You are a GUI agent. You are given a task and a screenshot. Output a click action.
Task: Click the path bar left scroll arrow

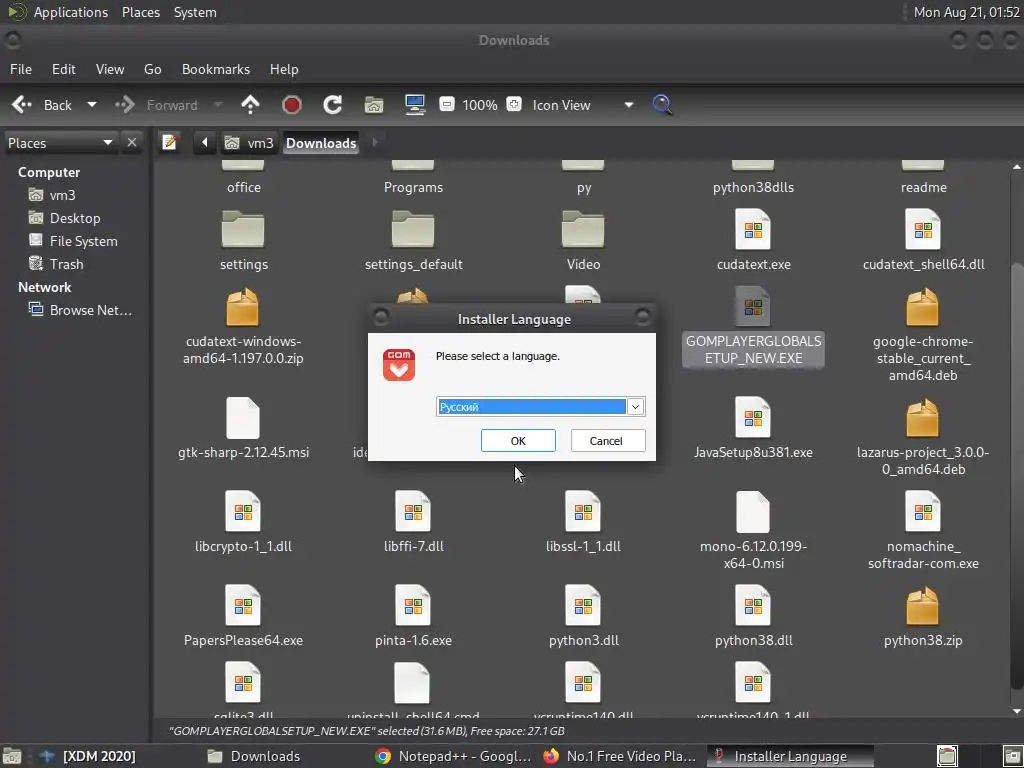204,142
